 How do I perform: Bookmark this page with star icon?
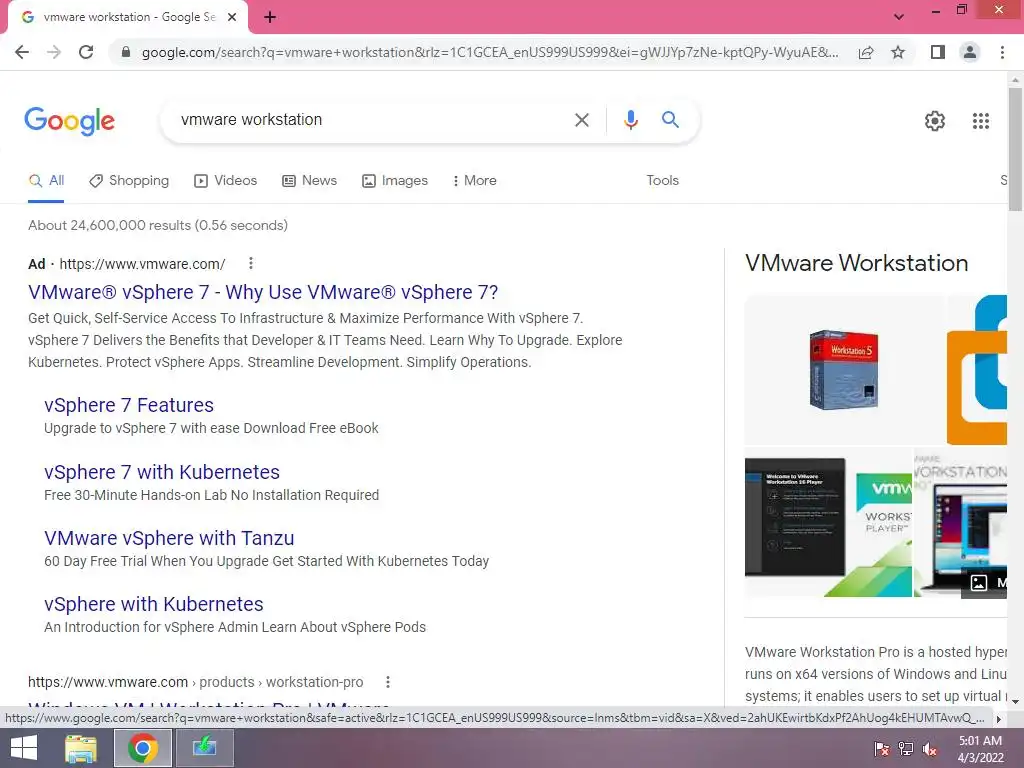click(898, 52)
